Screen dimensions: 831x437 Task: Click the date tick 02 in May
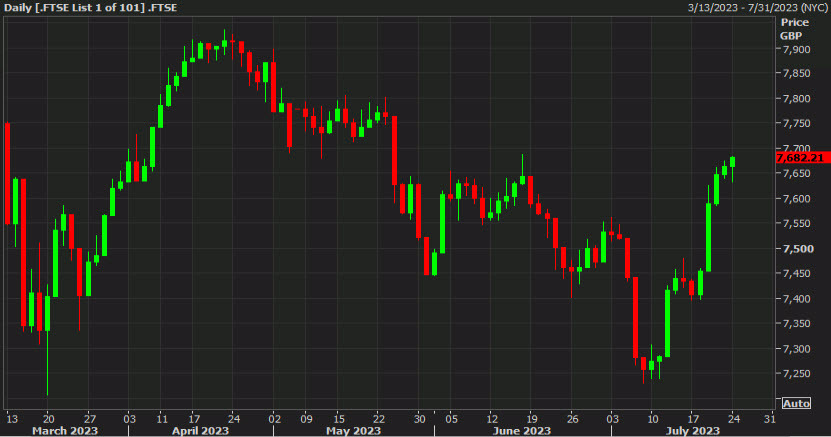274,419
